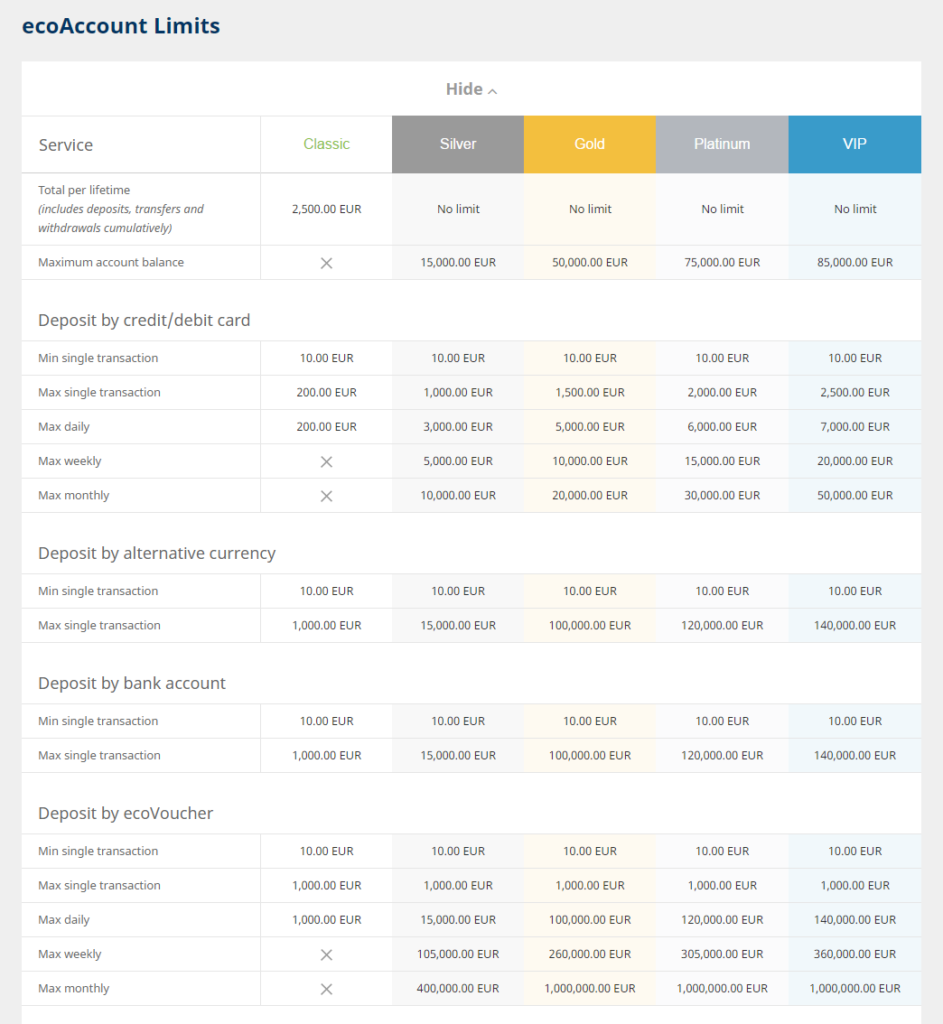Screen dimensions: 943x1024
Task: Click the 6,000.00 EUR Platinum daily card cell
Action: point(722,427)
